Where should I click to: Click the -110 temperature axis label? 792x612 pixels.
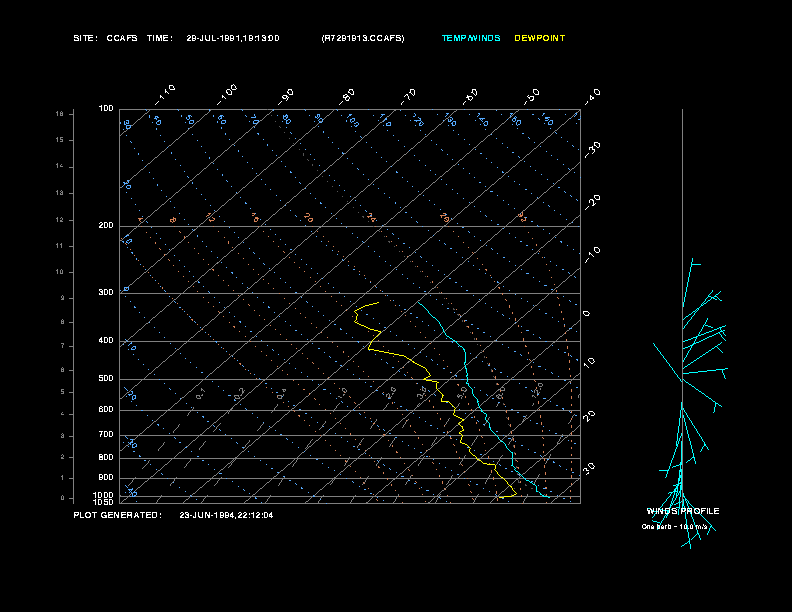pyautogui.click(x=164, y=95)
